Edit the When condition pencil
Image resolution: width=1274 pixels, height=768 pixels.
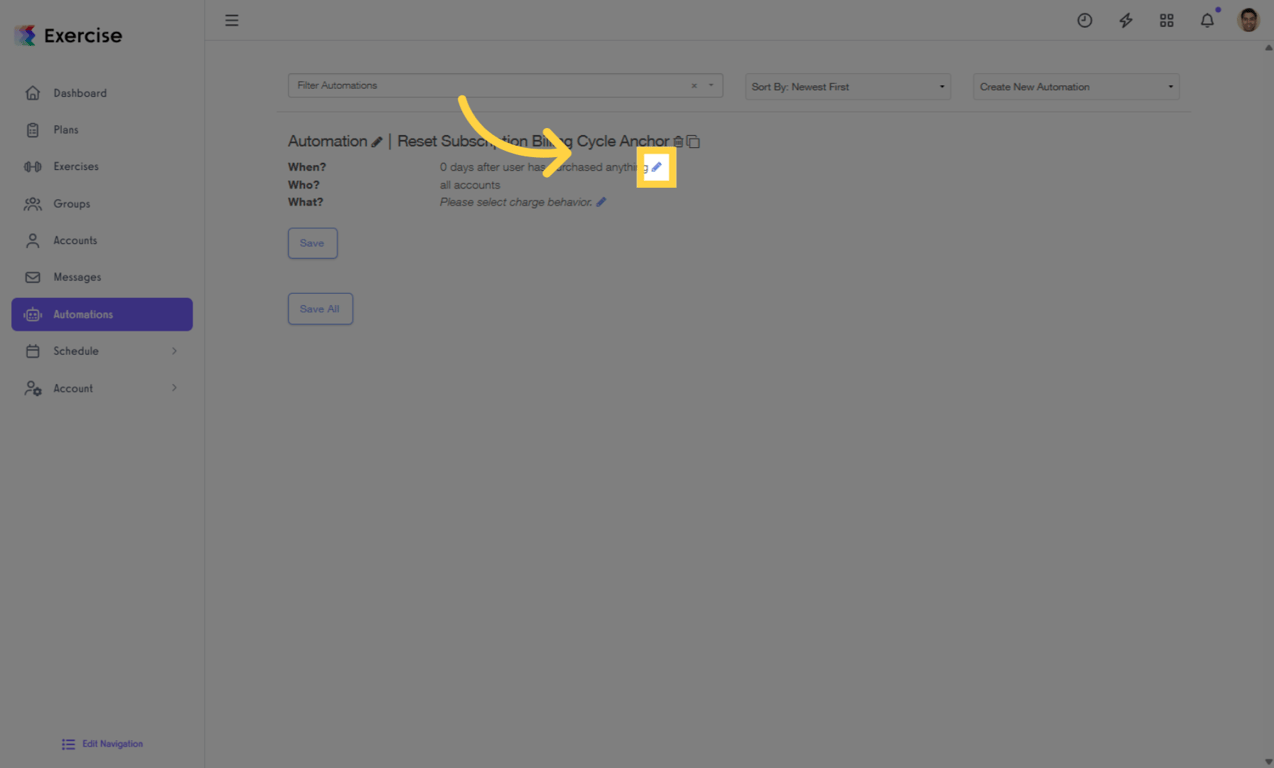pos(656,167)
